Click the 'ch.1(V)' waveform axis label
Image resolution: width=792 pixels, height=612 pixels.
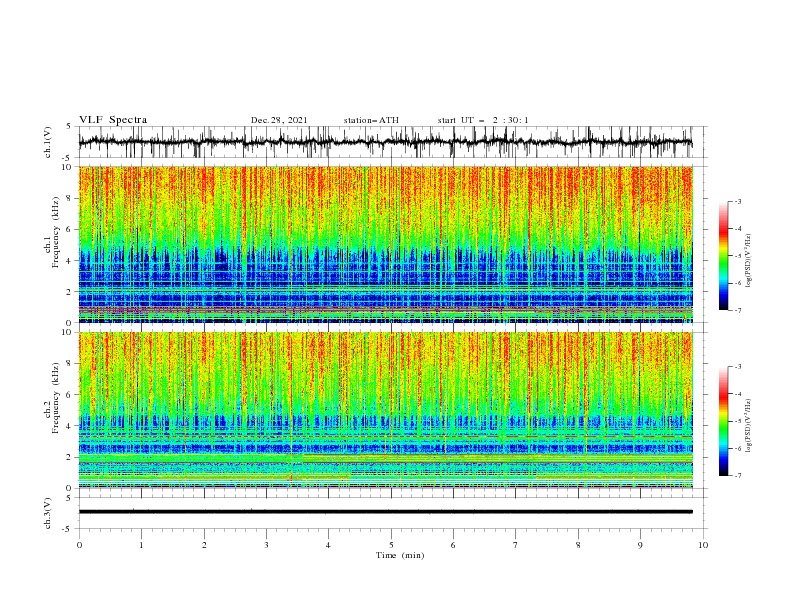click(x=48, y=142)
